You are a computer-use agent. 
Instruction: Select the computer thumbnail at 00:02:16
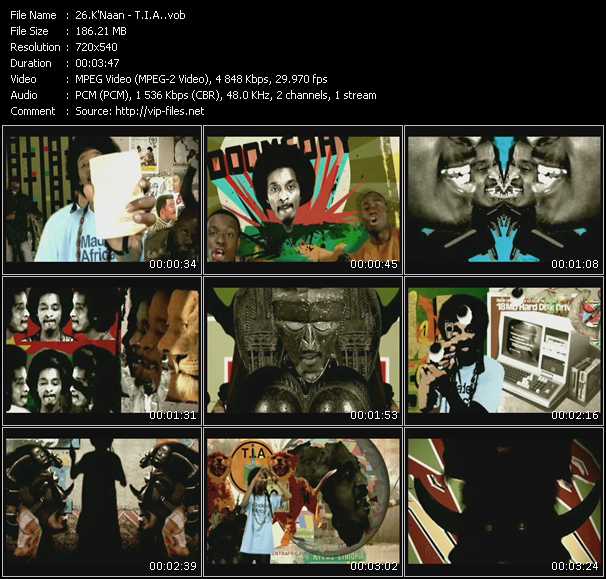504,351
